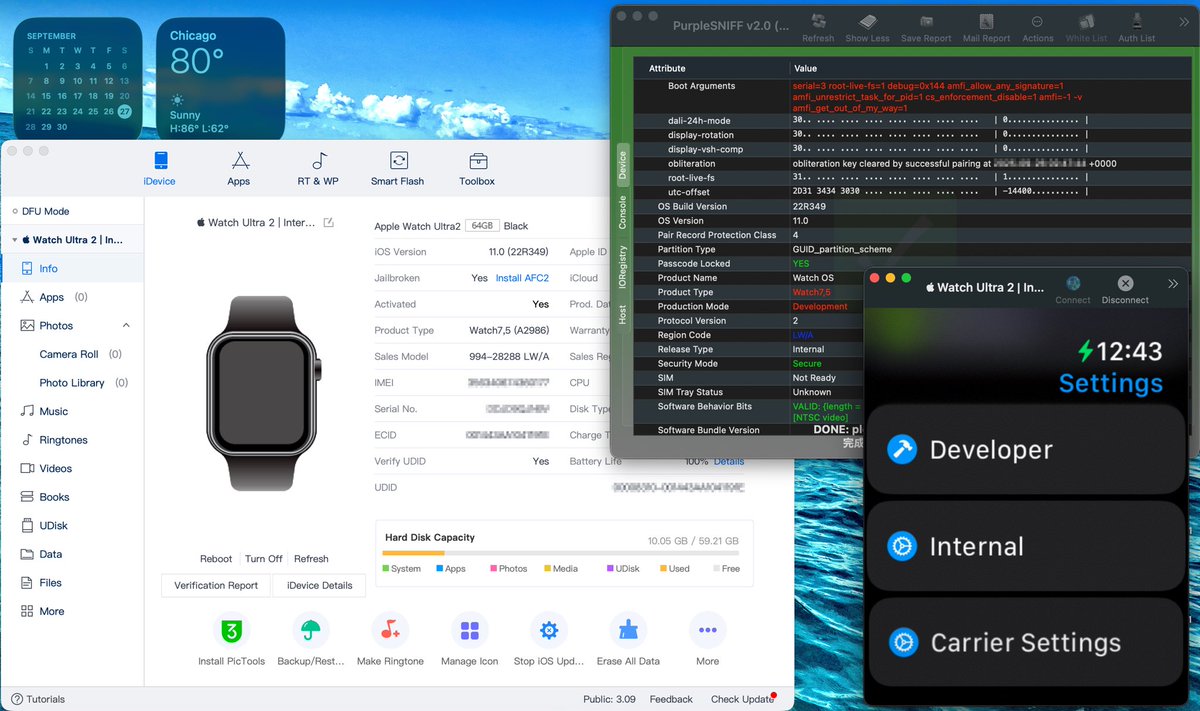Image resolution: width=1200 pixels, height=711 pixels.
Task: Collapse the Watch Ultra 2 device tree
Action: tap(15, 240)
